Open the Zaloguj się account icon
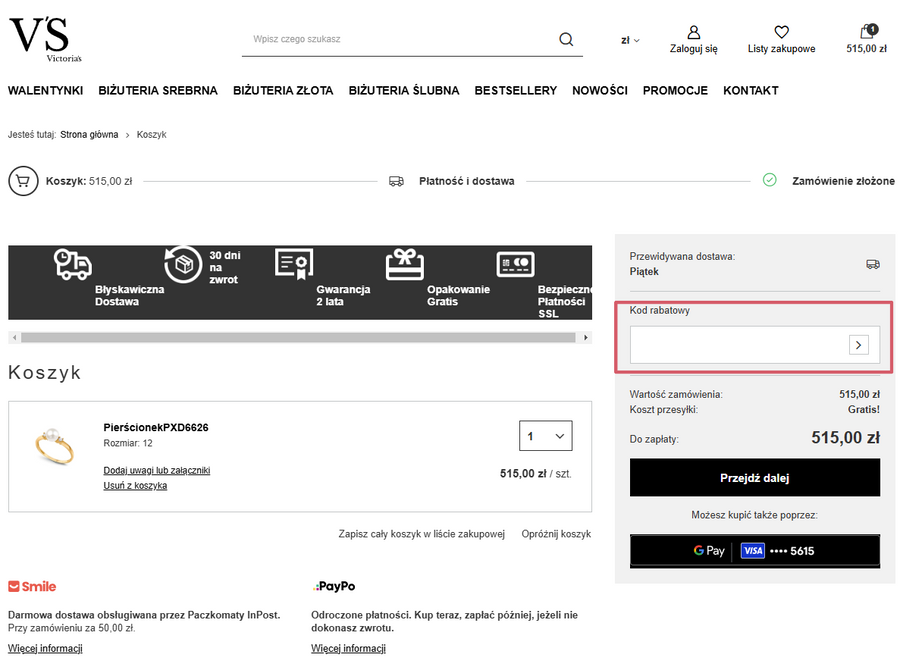Viewport: 900px width, 666px height. click(x=693, y=34)
